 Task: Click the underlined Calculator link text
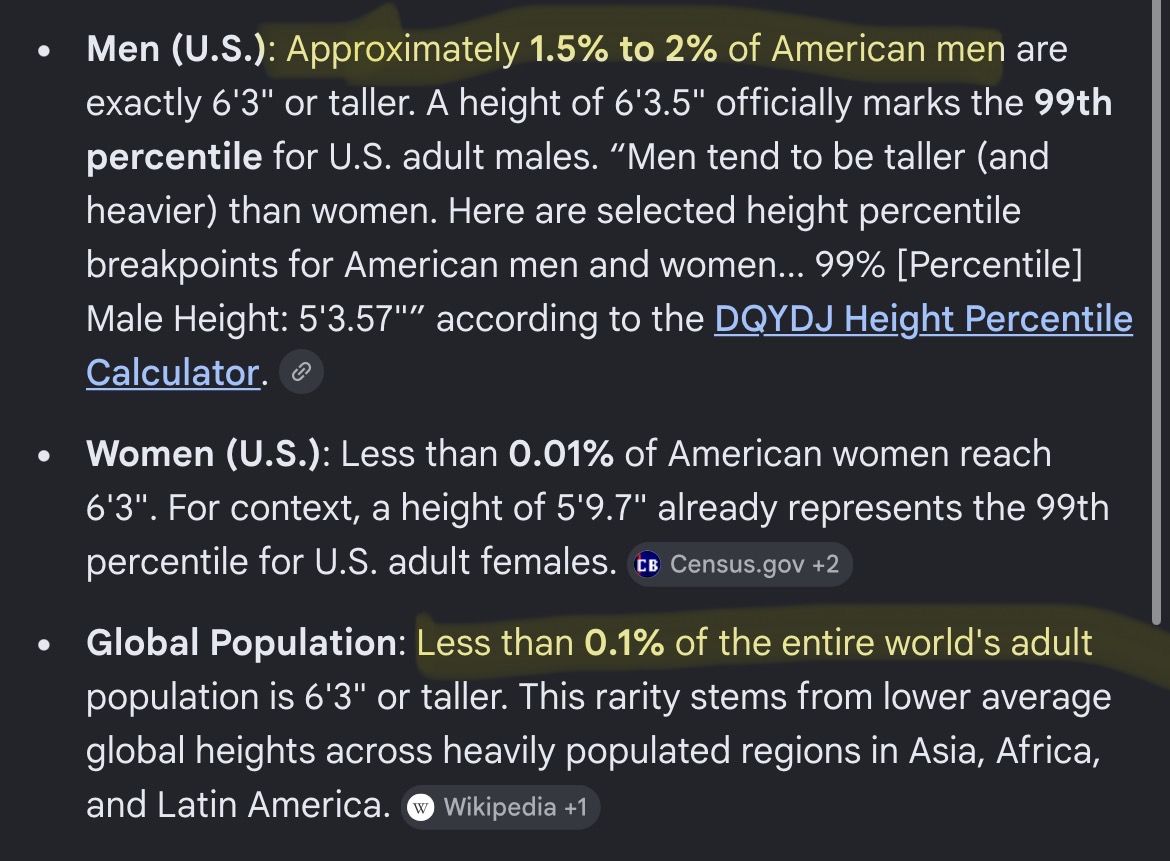[172, 373]
